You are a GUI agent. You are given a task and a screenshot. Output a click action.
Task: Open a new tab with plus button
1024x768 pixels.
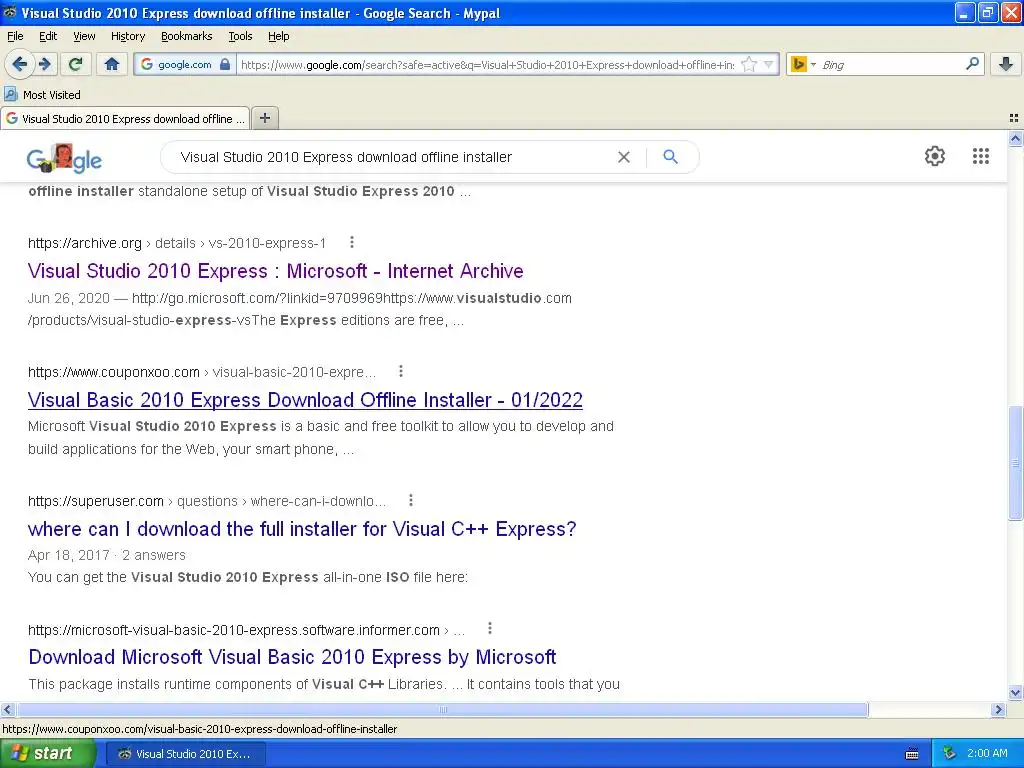tap(264, 118)
